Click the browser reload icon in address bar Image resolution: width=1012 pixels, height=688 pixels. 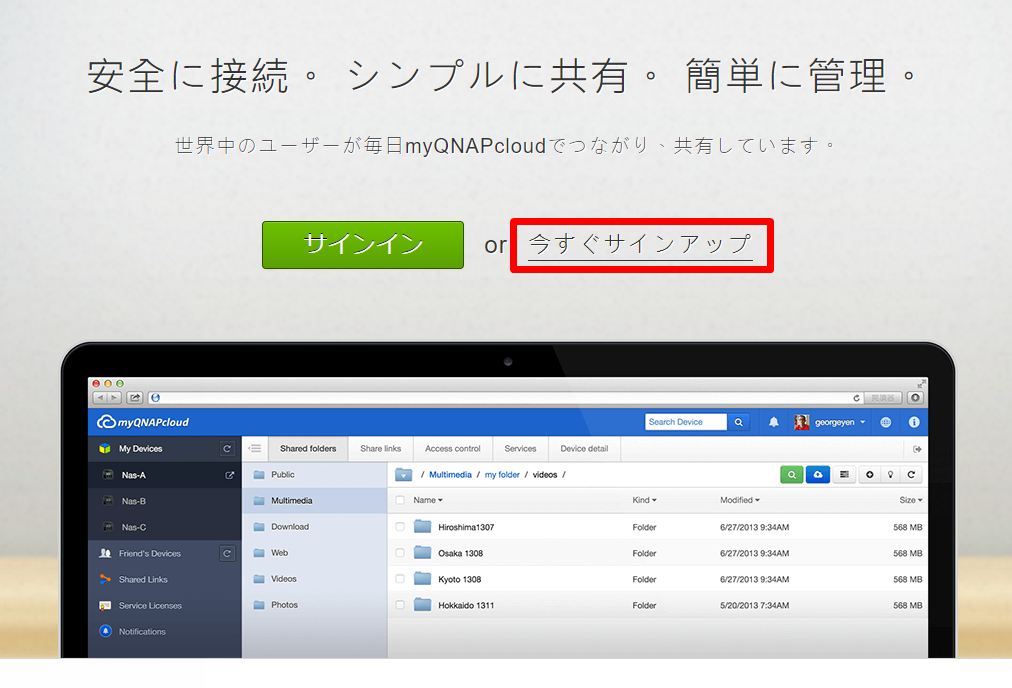856,398
